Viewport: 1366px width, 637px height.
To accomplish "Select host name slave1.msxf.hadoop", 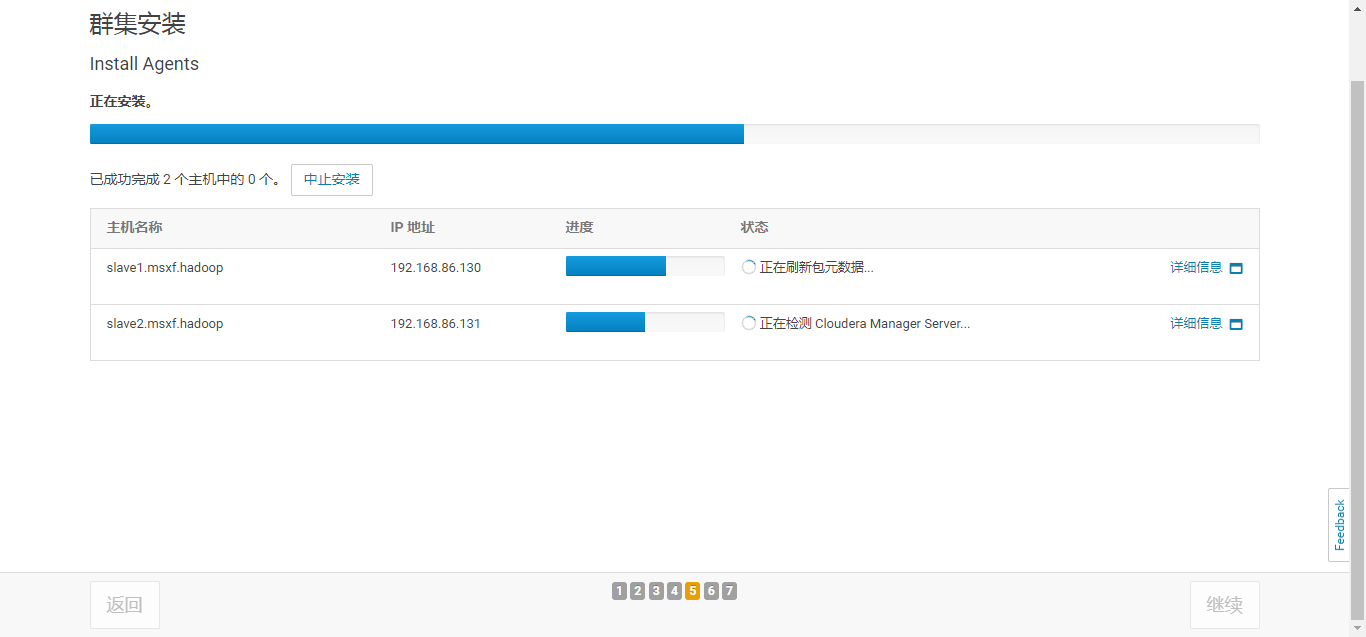I will [165, 268].
